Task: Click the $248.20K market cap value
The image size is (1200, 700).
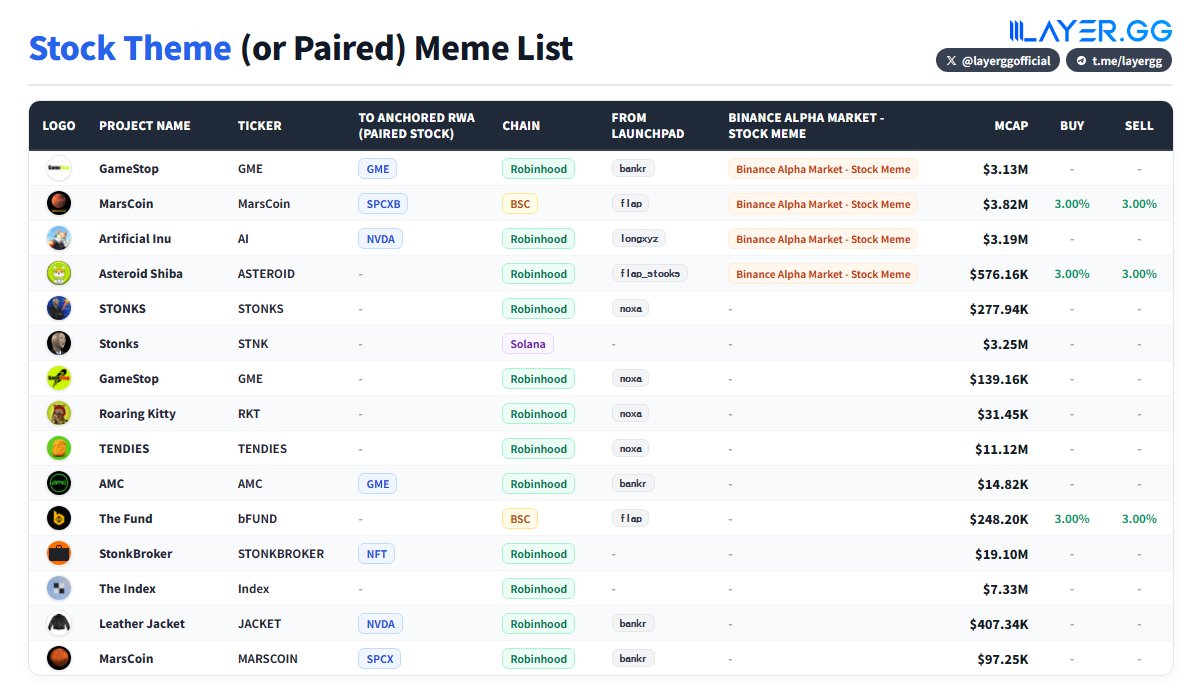Action: pyautogui.click(x=998, y=519)
